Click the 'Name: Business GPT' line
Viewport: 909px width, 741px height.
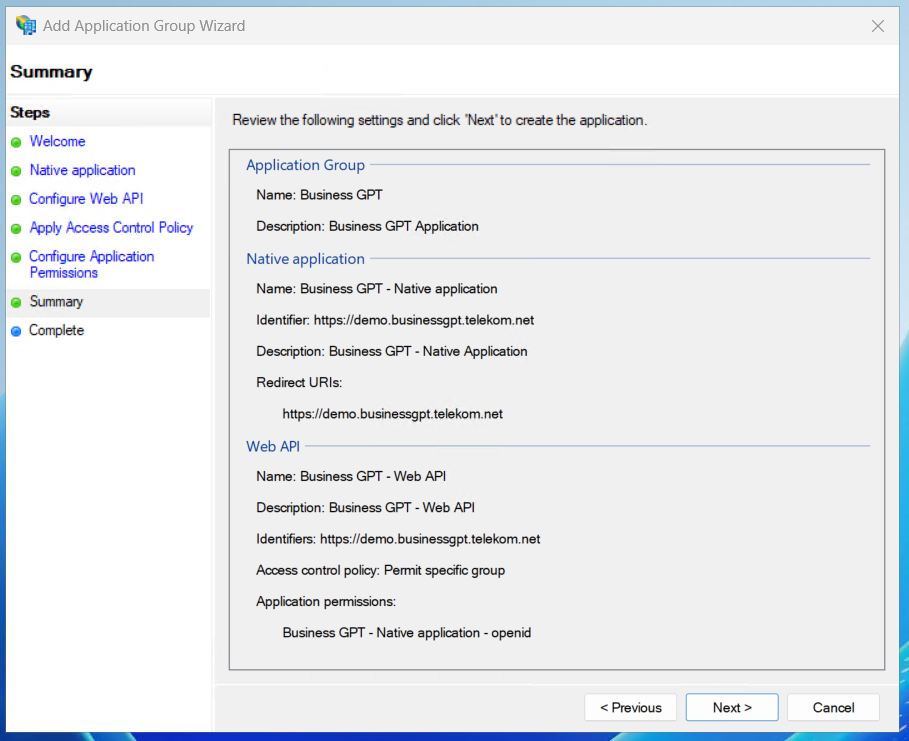[x=319, y=195]
